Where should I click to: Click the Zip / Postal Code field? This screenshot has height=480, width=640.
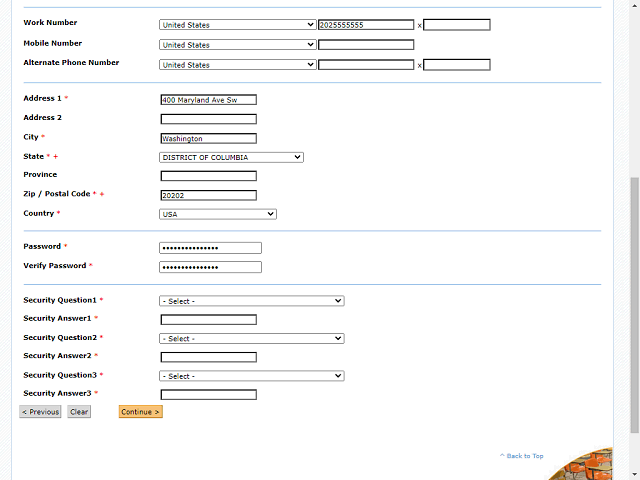click(x=209, y=196)
